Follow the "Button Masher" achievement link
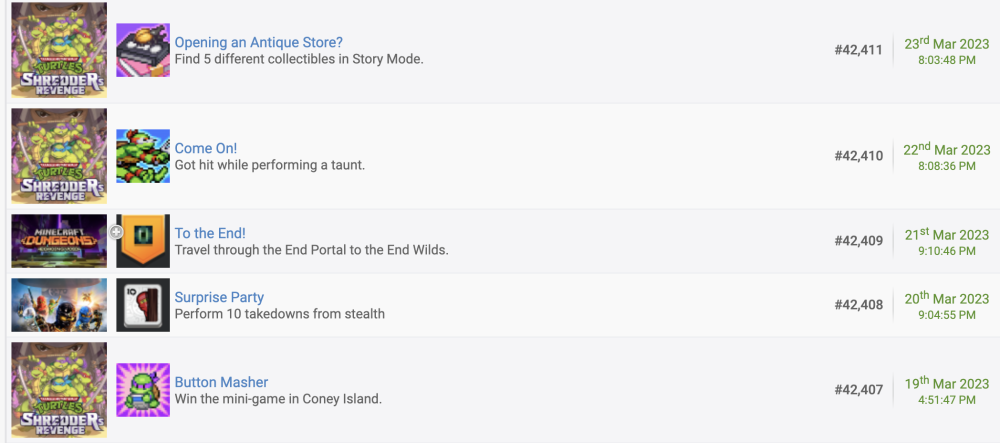This screenshot has width=1000, height=443. [221, 382]
